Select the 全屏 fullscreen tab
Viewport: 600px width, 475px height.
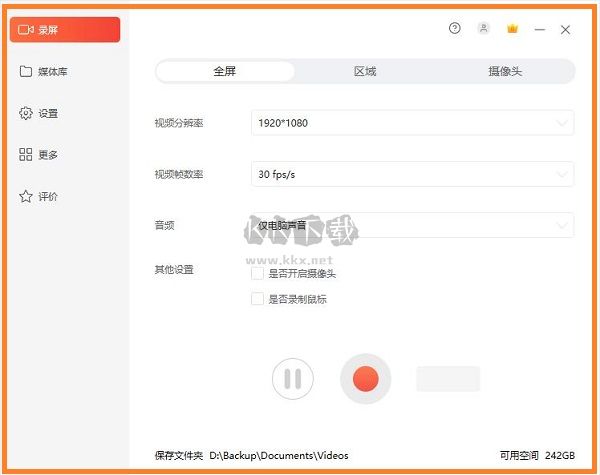pyautogui.click(x=225, y=72)
